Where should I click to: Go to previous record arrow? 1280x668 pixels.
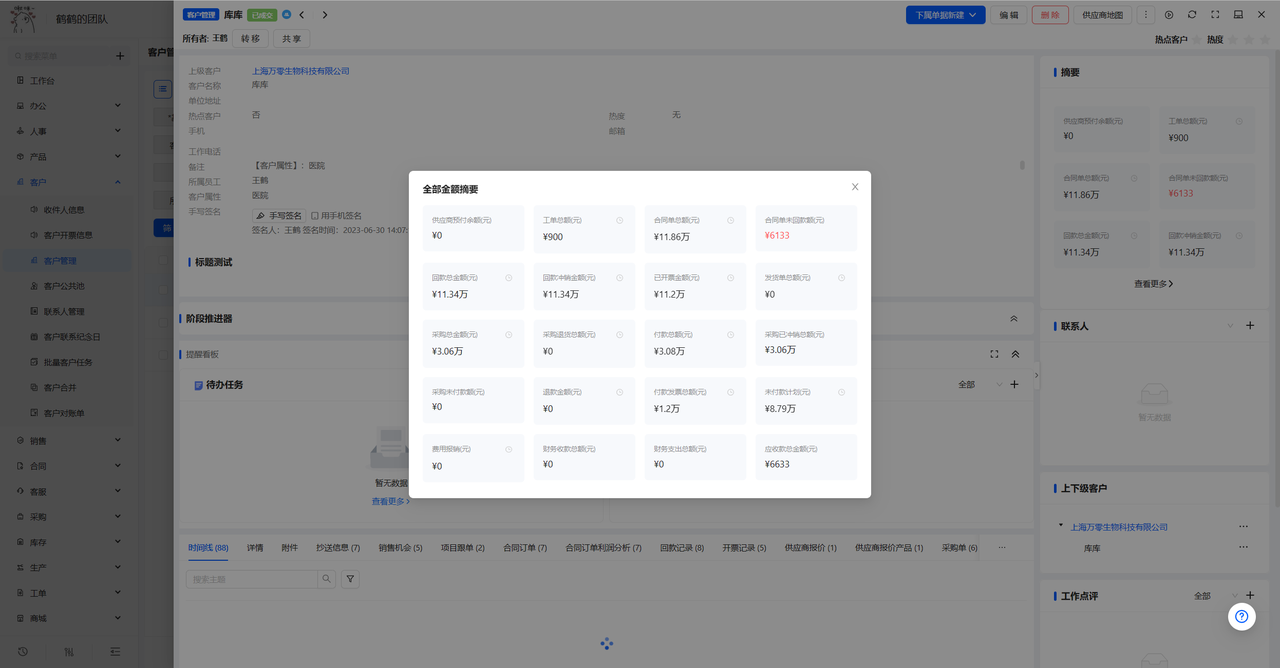tap(302, 15)
